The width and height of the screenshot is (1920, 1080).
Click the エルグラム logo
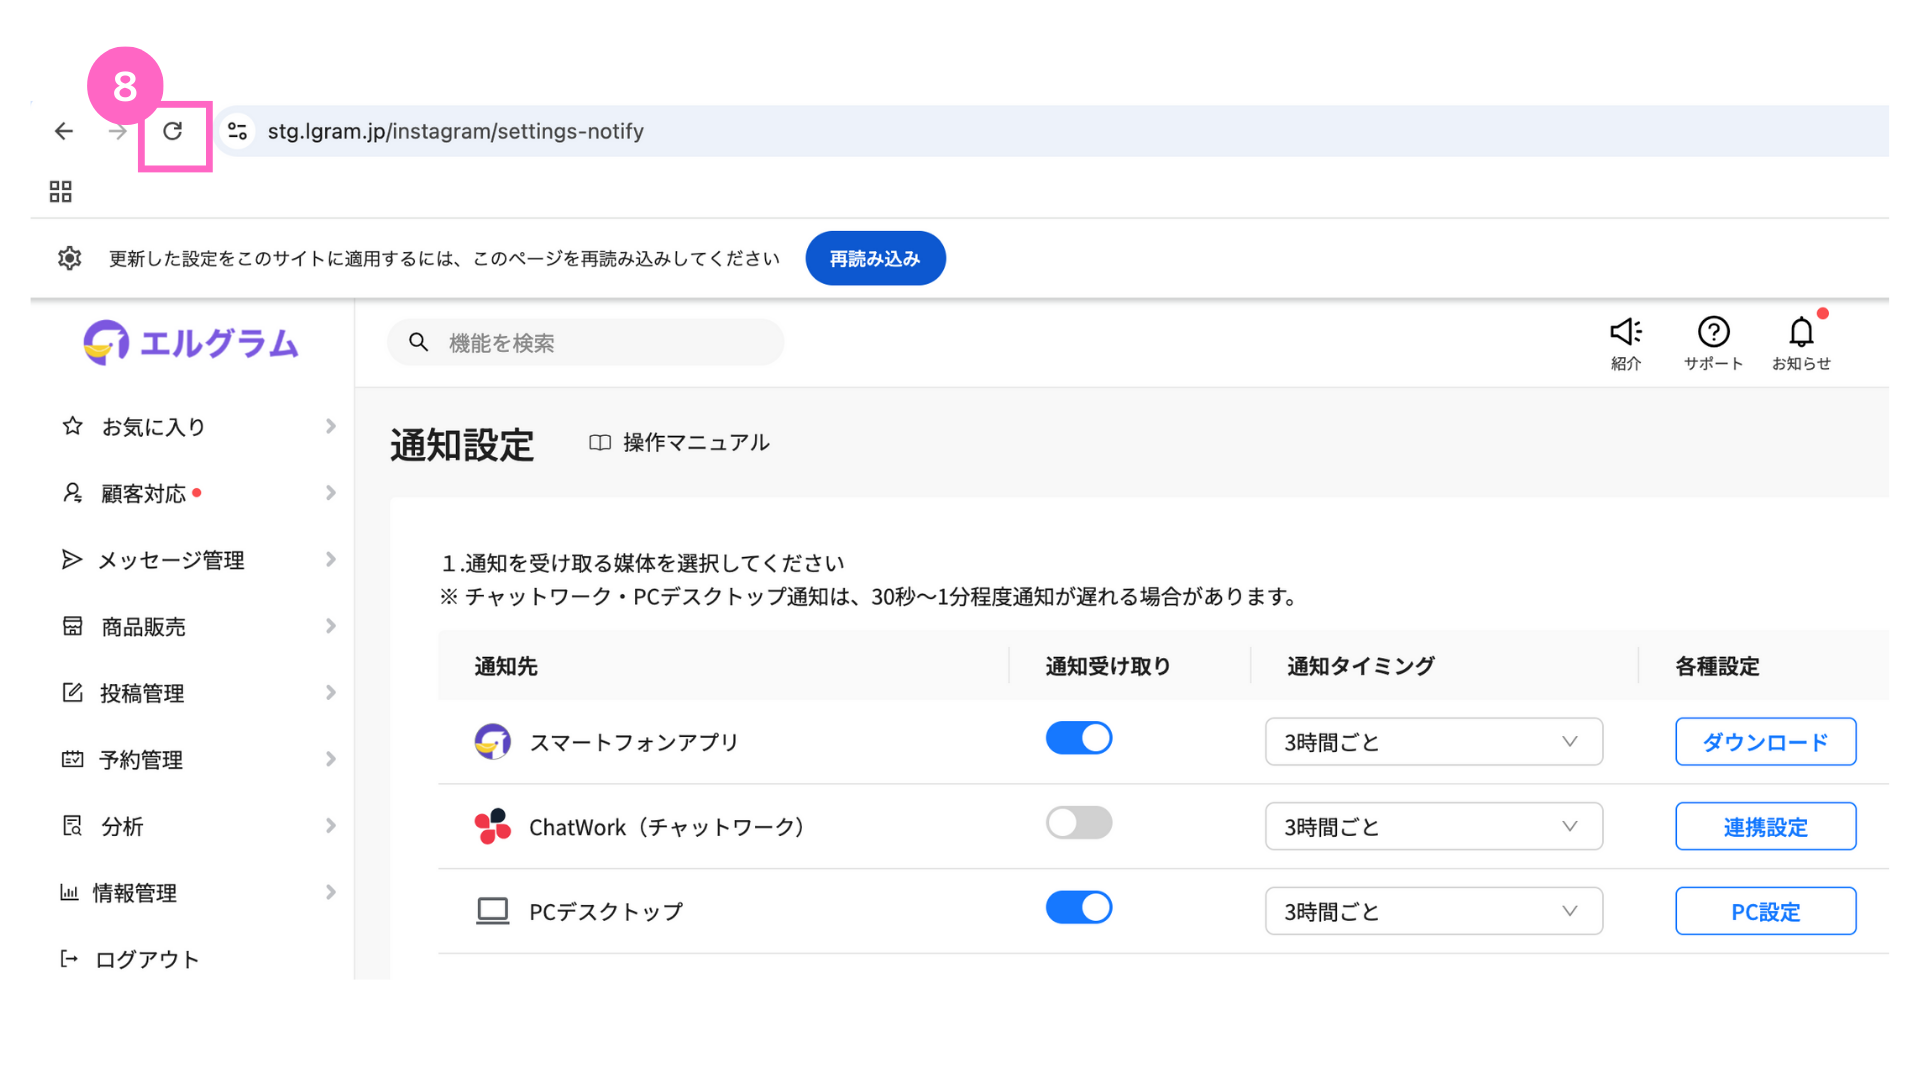[191, 343]
